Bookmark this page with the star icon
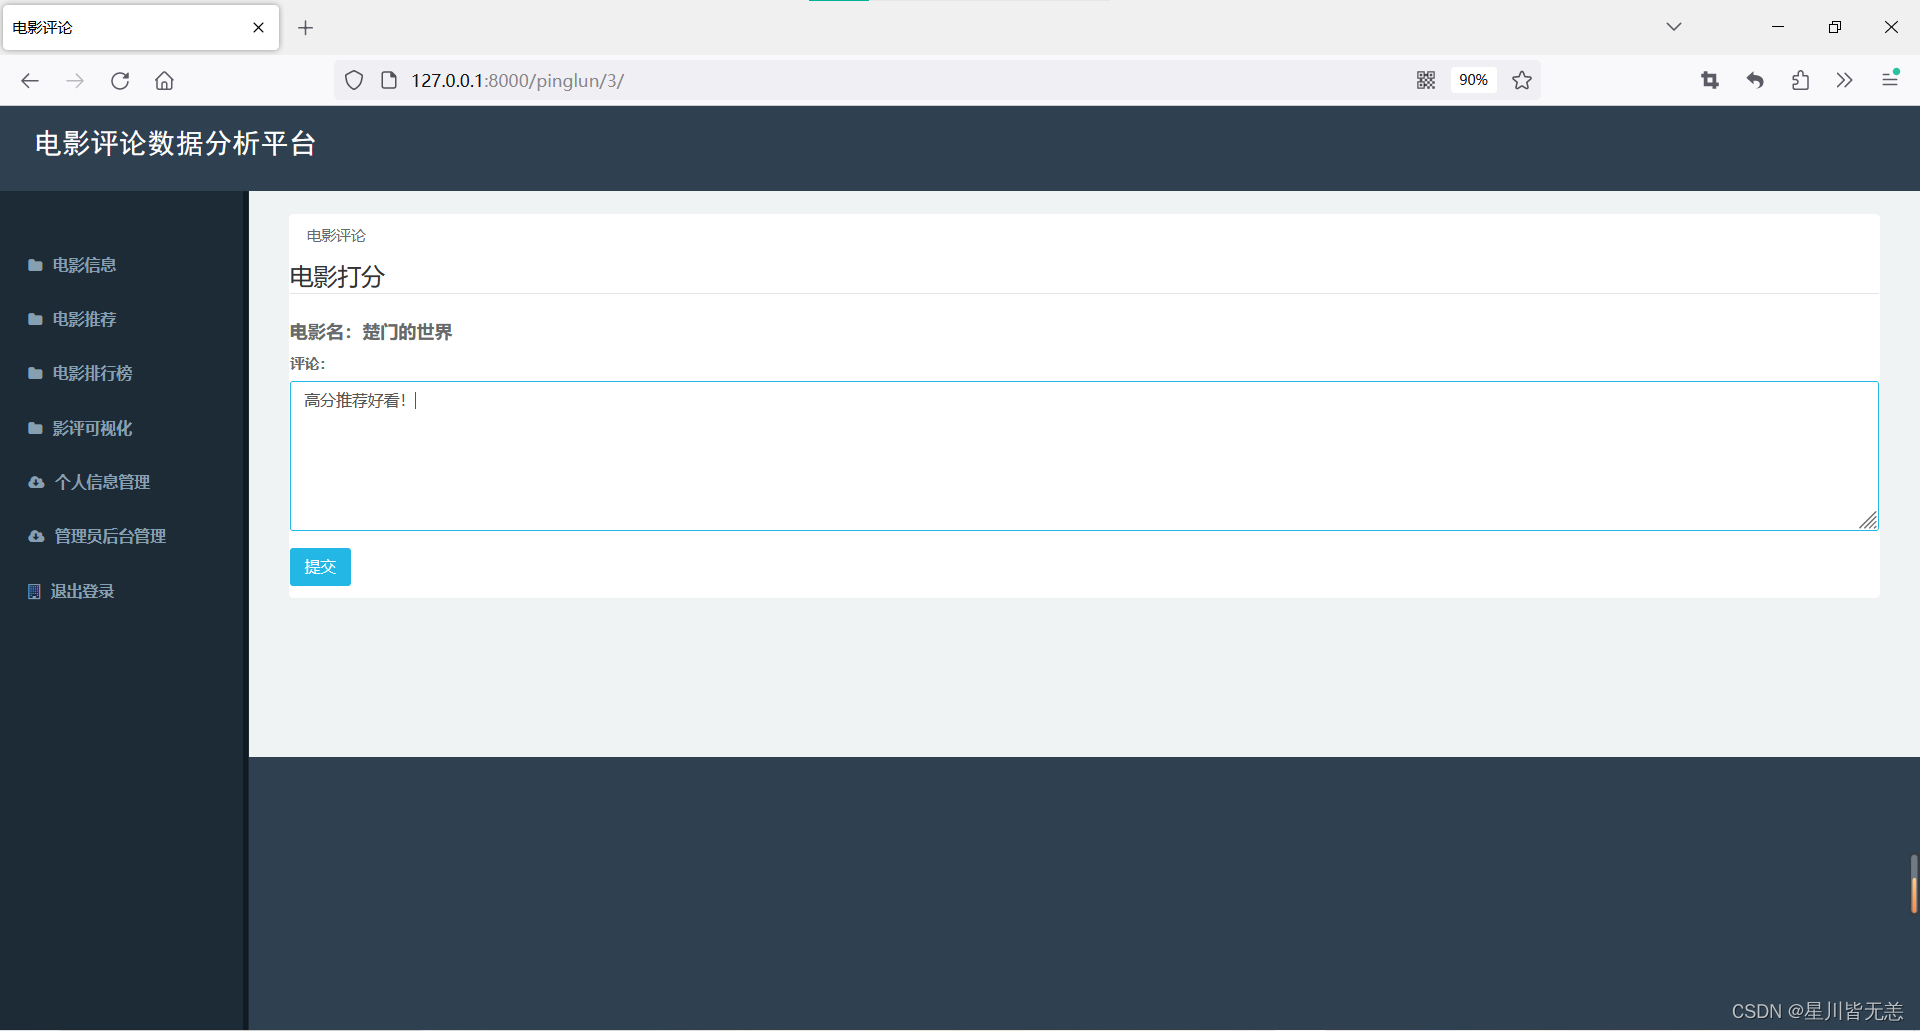Viewport: 1920px width, 1031px height. tap(1522, 80)
